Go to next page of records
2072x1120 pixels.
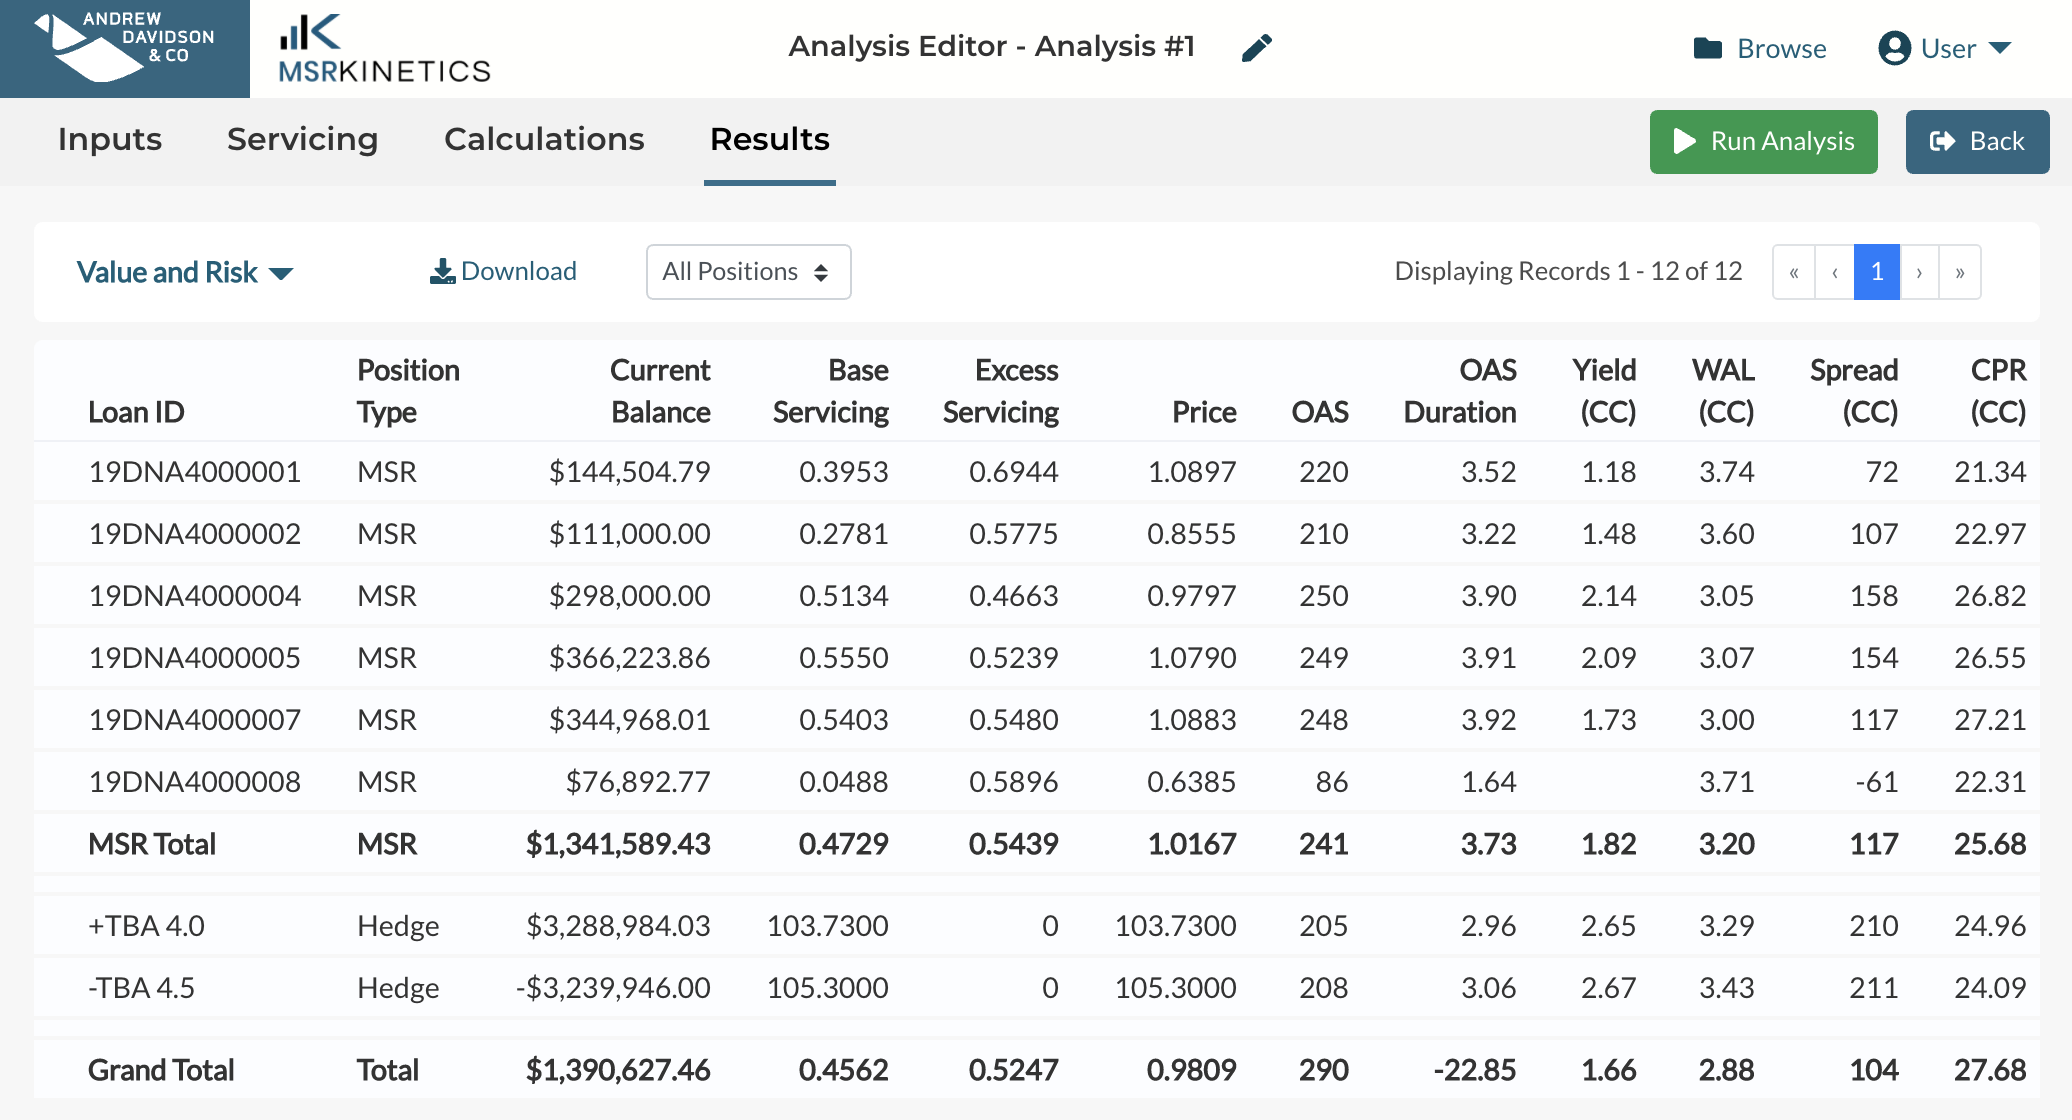(1919, 272)
